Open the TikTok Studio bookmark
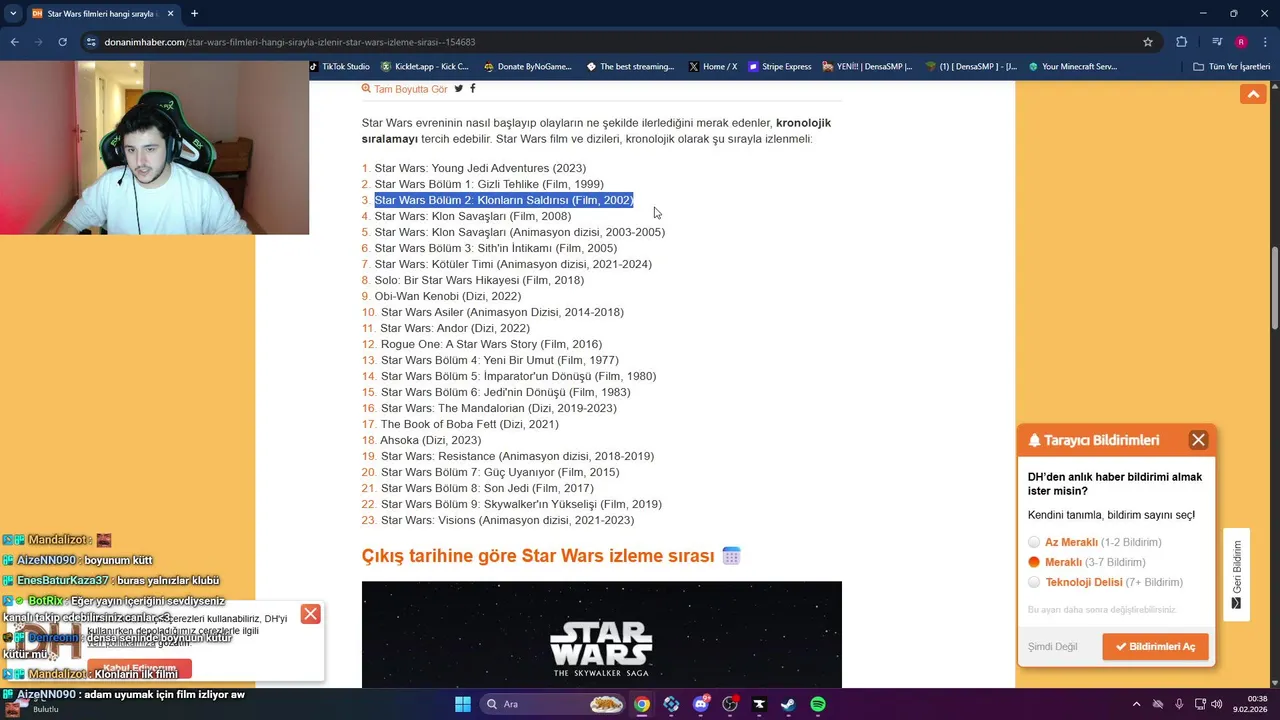 click(x=339, y=67)
